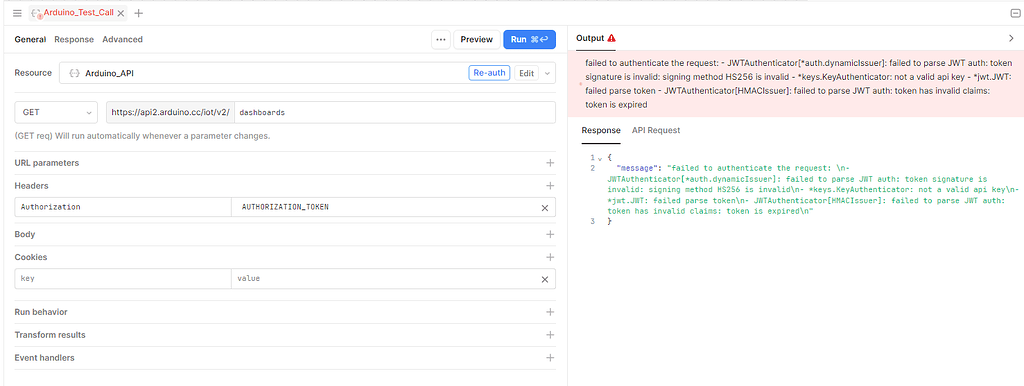
Task: Add a new header with plus
Action: [550, 185]
